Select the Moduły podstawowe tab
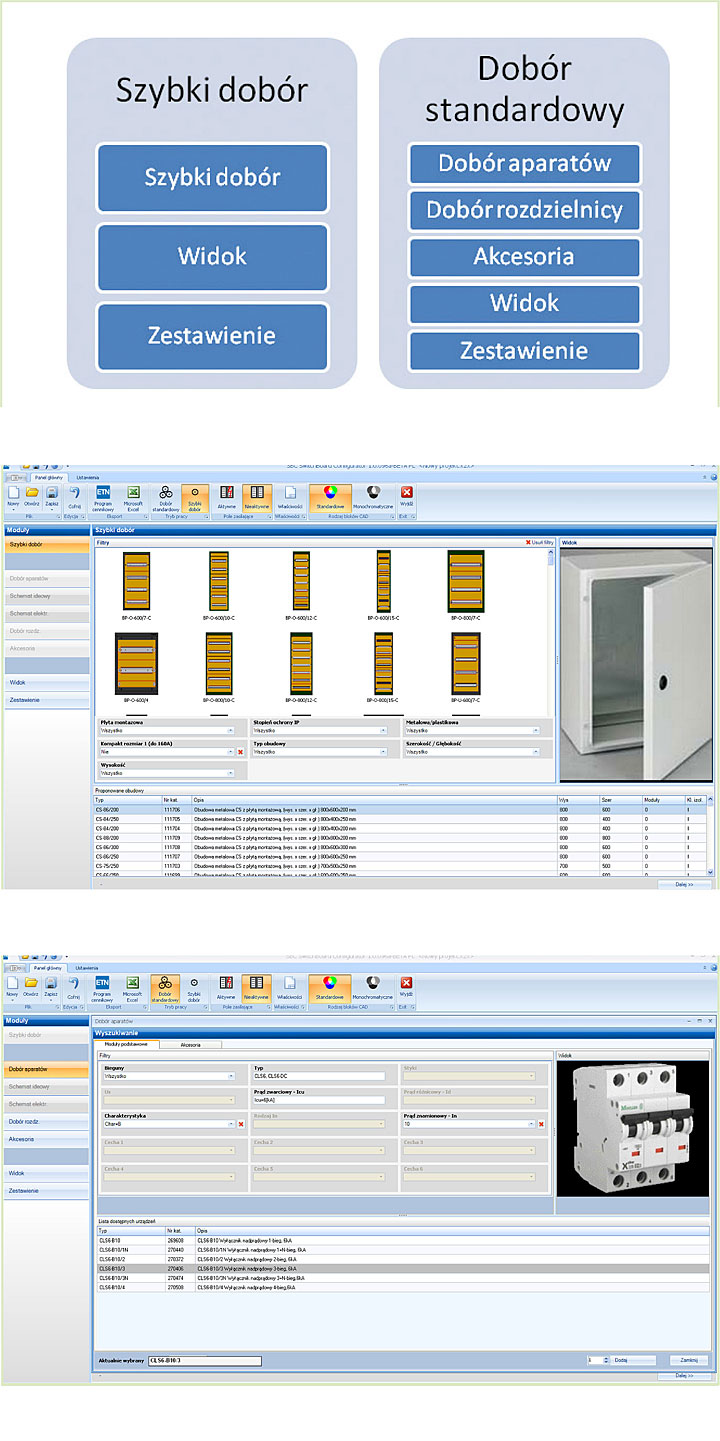This screenshot has height=1441, width=720. [126, 1044]
